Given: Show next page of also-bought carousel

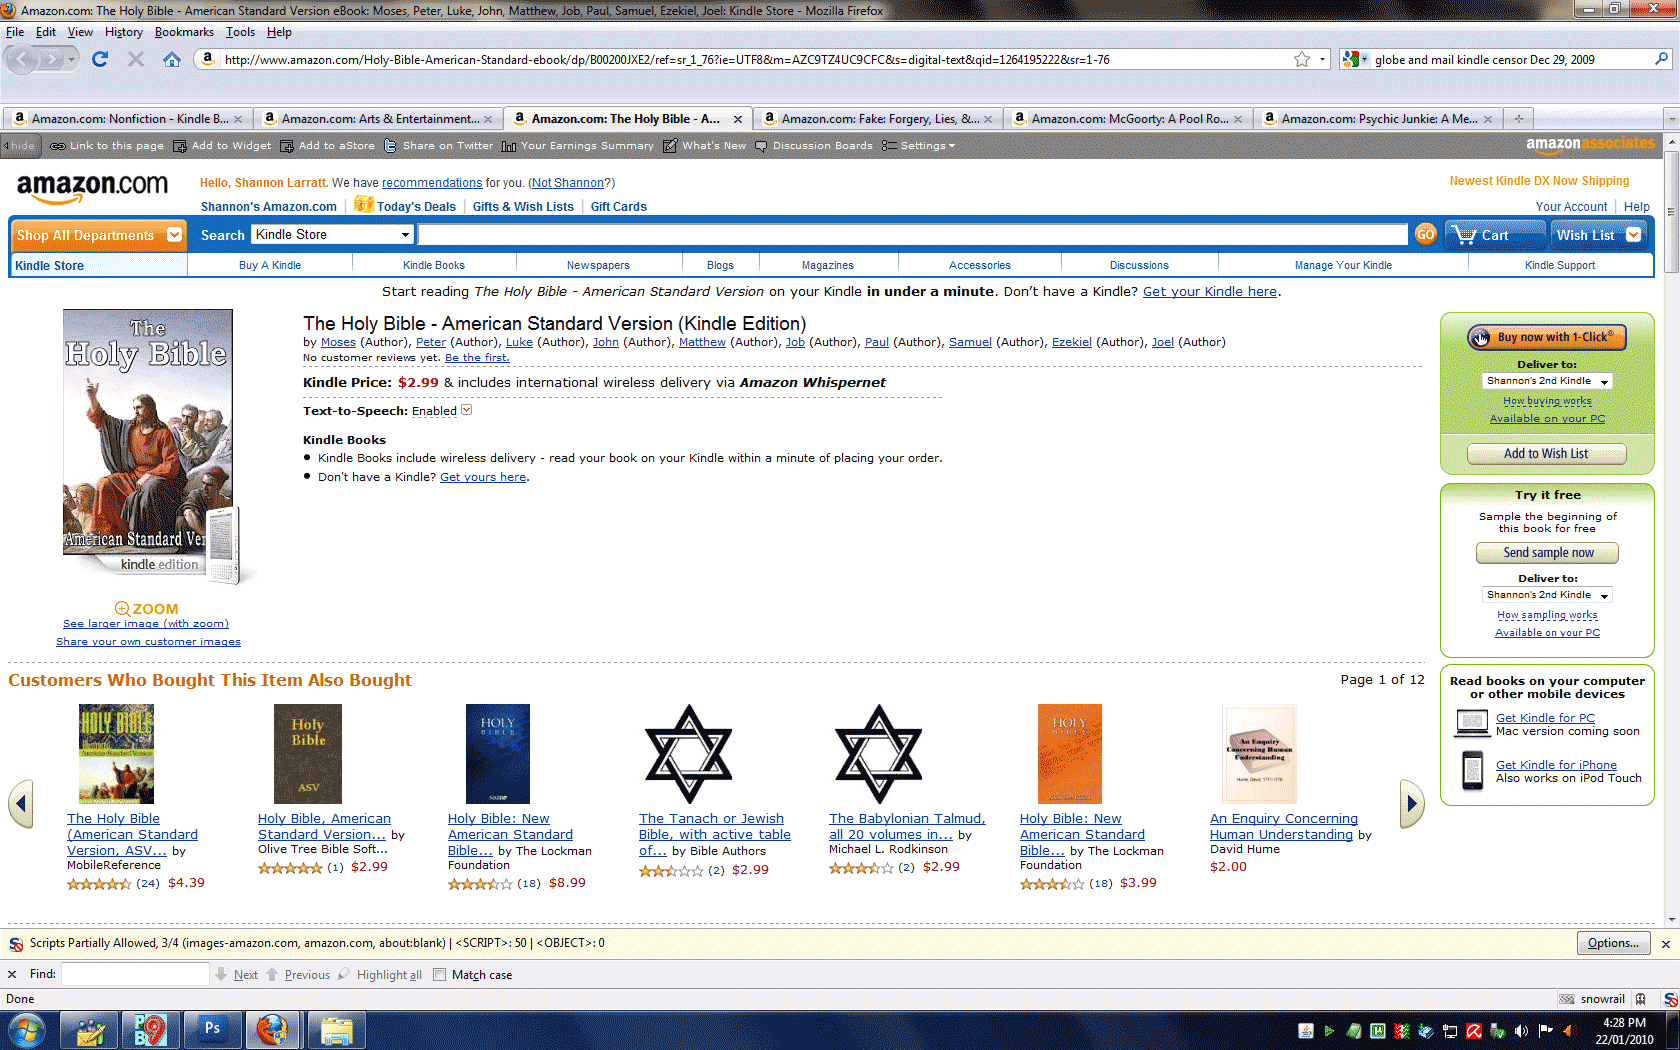Looking at the screenshot, I should pos(1411,803).
